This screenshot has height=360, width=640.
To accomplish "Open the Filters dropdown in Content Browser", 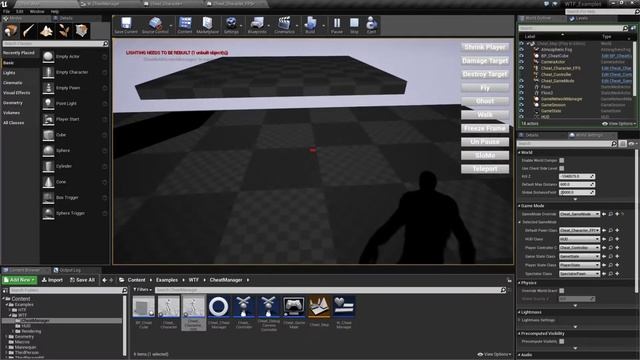I will coord(142,290).
